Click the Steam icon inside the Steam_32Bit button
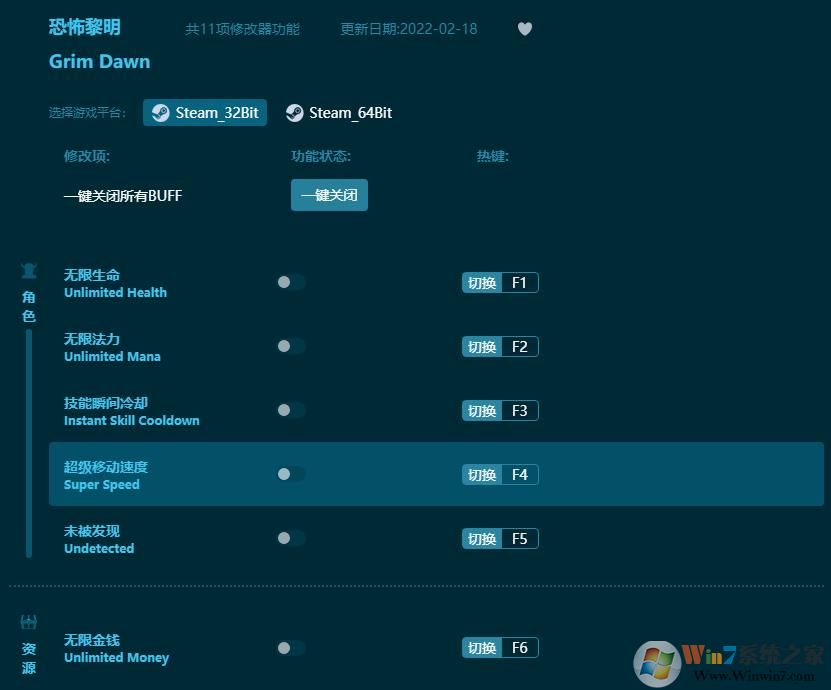831x690 pixels. (x=160, y=113)
